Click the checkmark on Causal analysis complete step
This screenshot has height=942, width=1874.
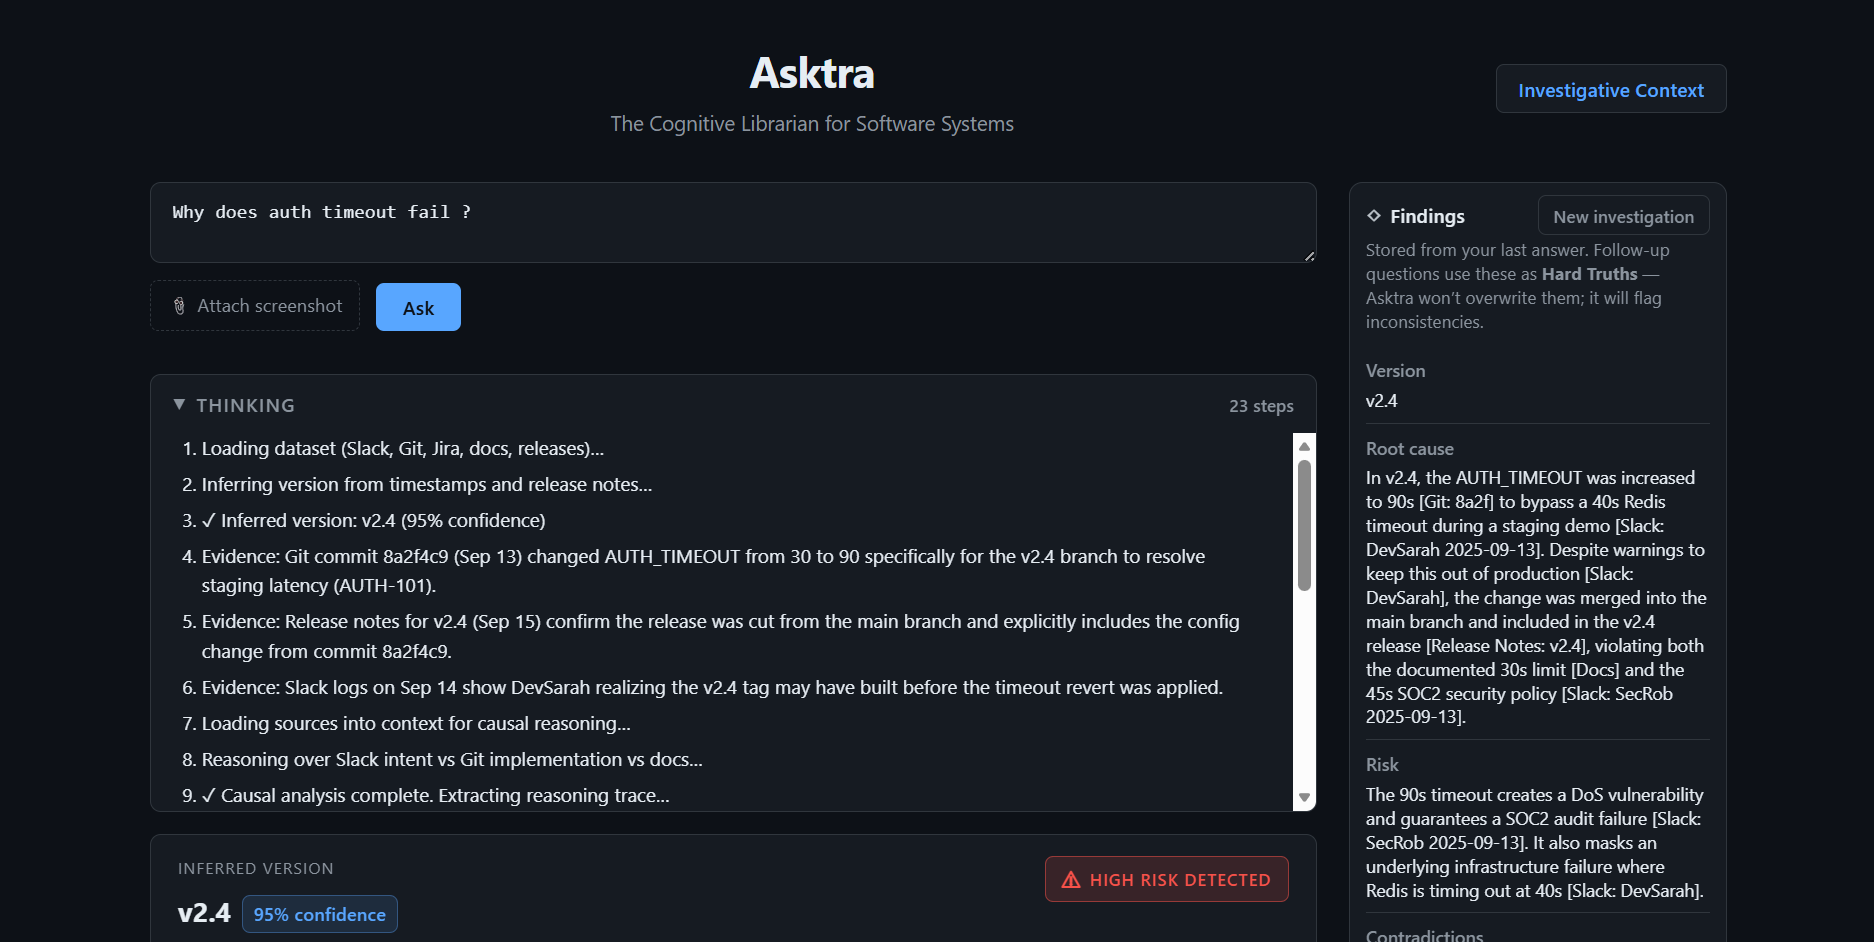[208, 796]
